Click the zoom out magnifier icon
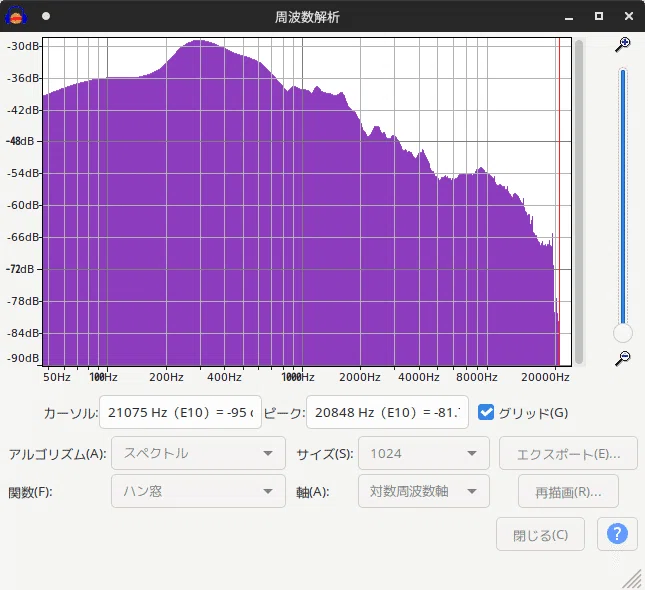The width and height of the screenshot is (645, 590). [623, 358]
